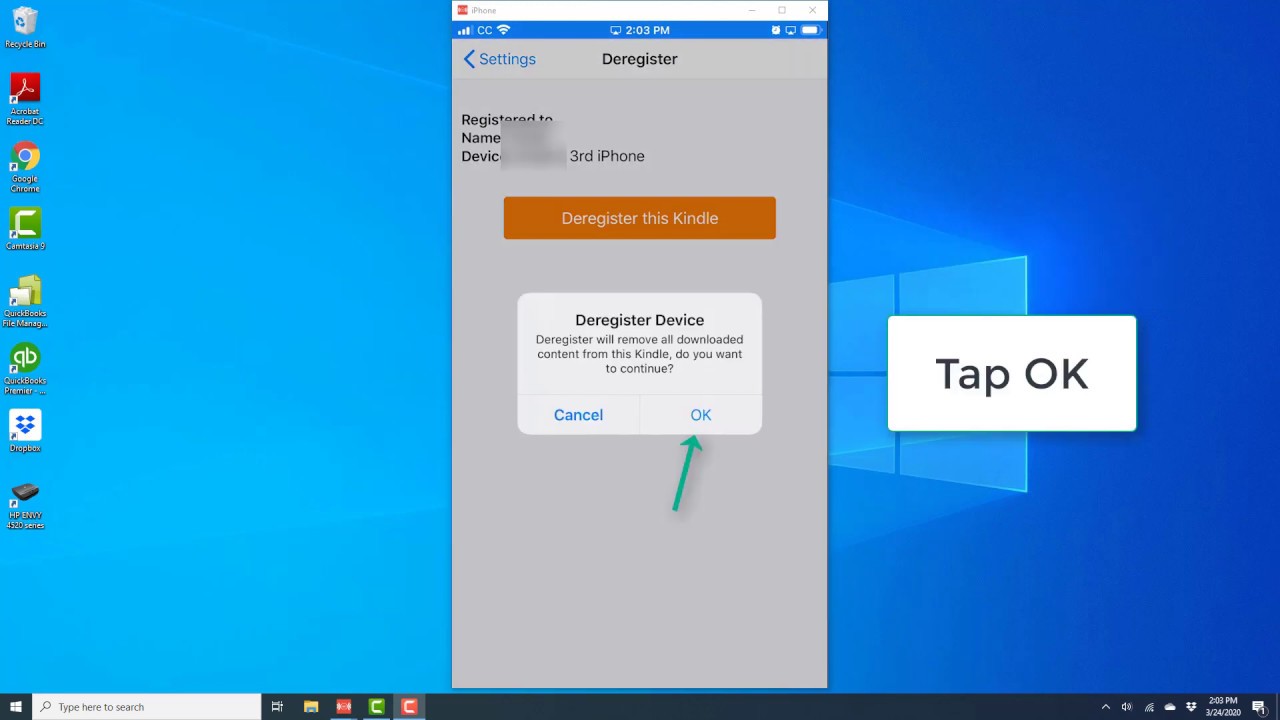
Task: Tap the Deregister this Kindle button
Action: (x=639, y=218)
